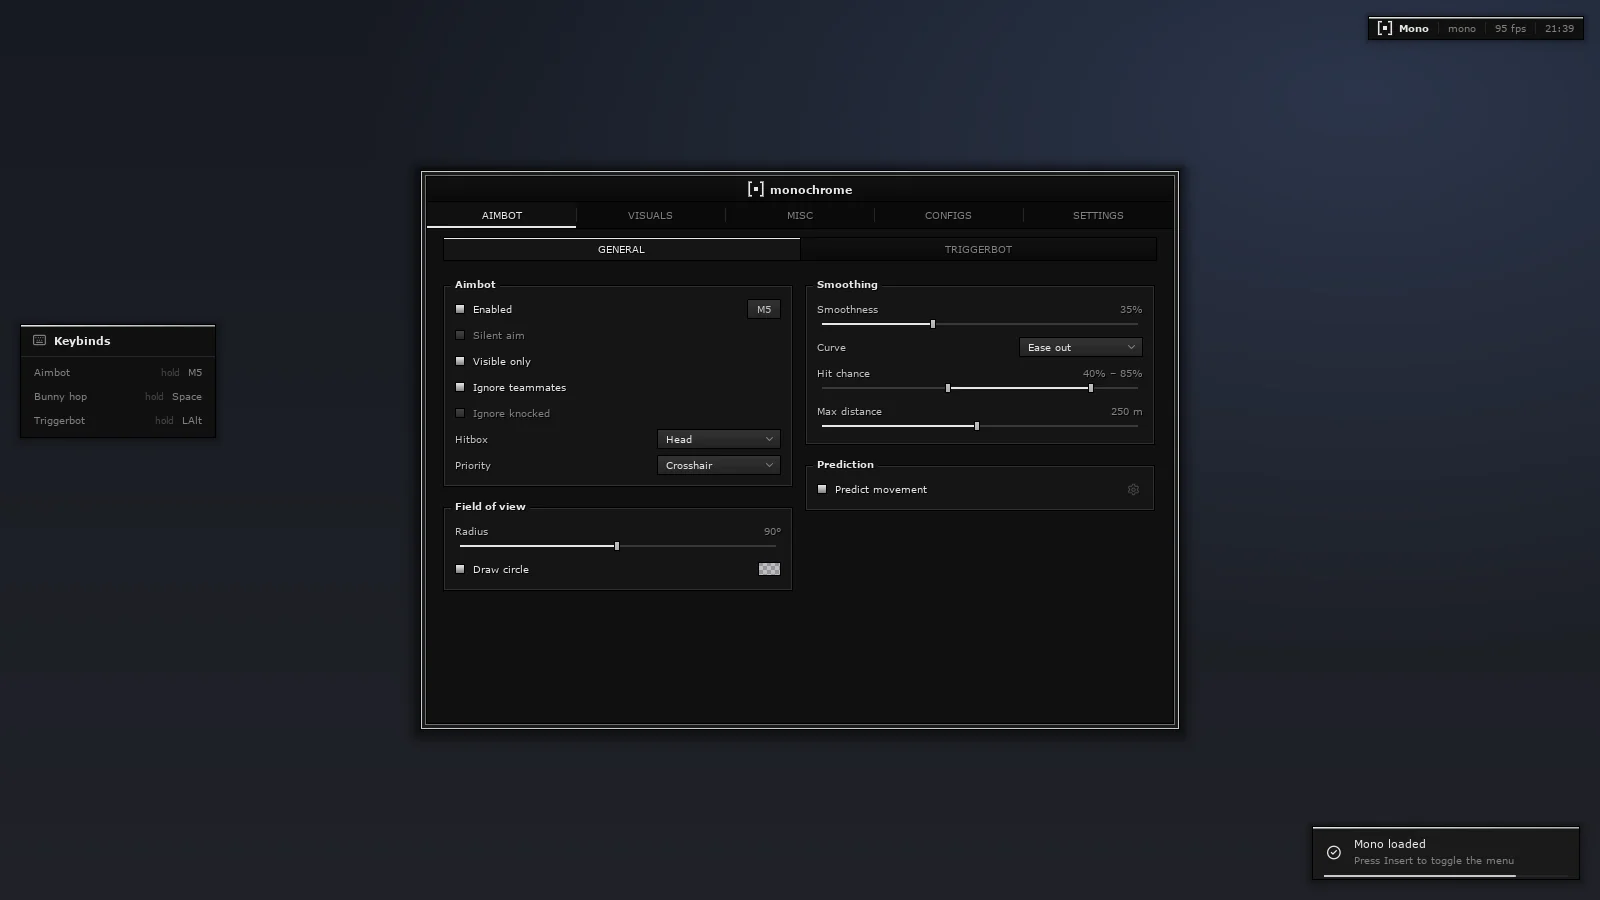Toggle the Silent aim checkbox
1600x900 pixels.
[460, 335]
